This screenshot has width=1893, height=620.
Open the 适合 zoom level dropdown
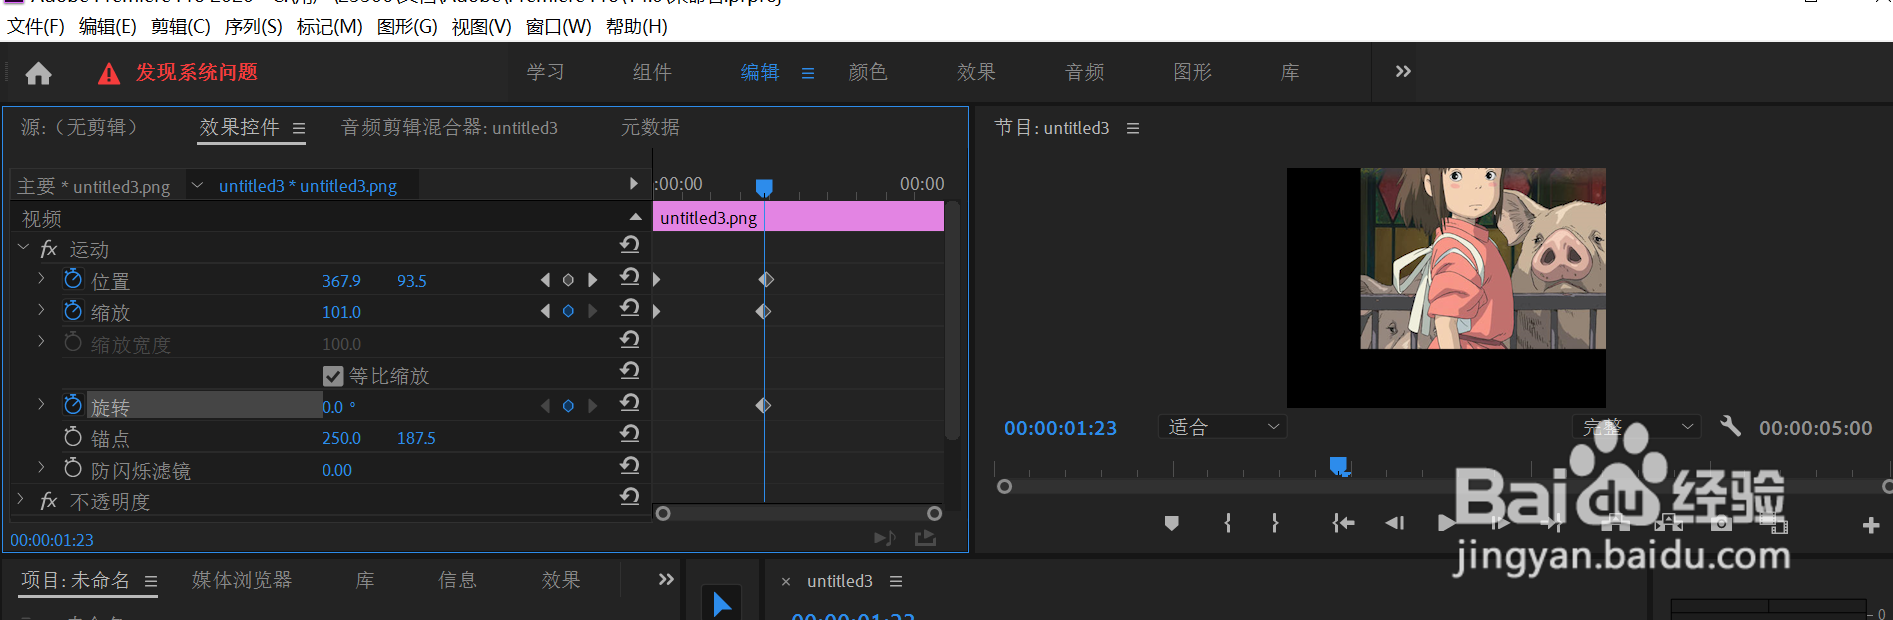(1222, 427)
